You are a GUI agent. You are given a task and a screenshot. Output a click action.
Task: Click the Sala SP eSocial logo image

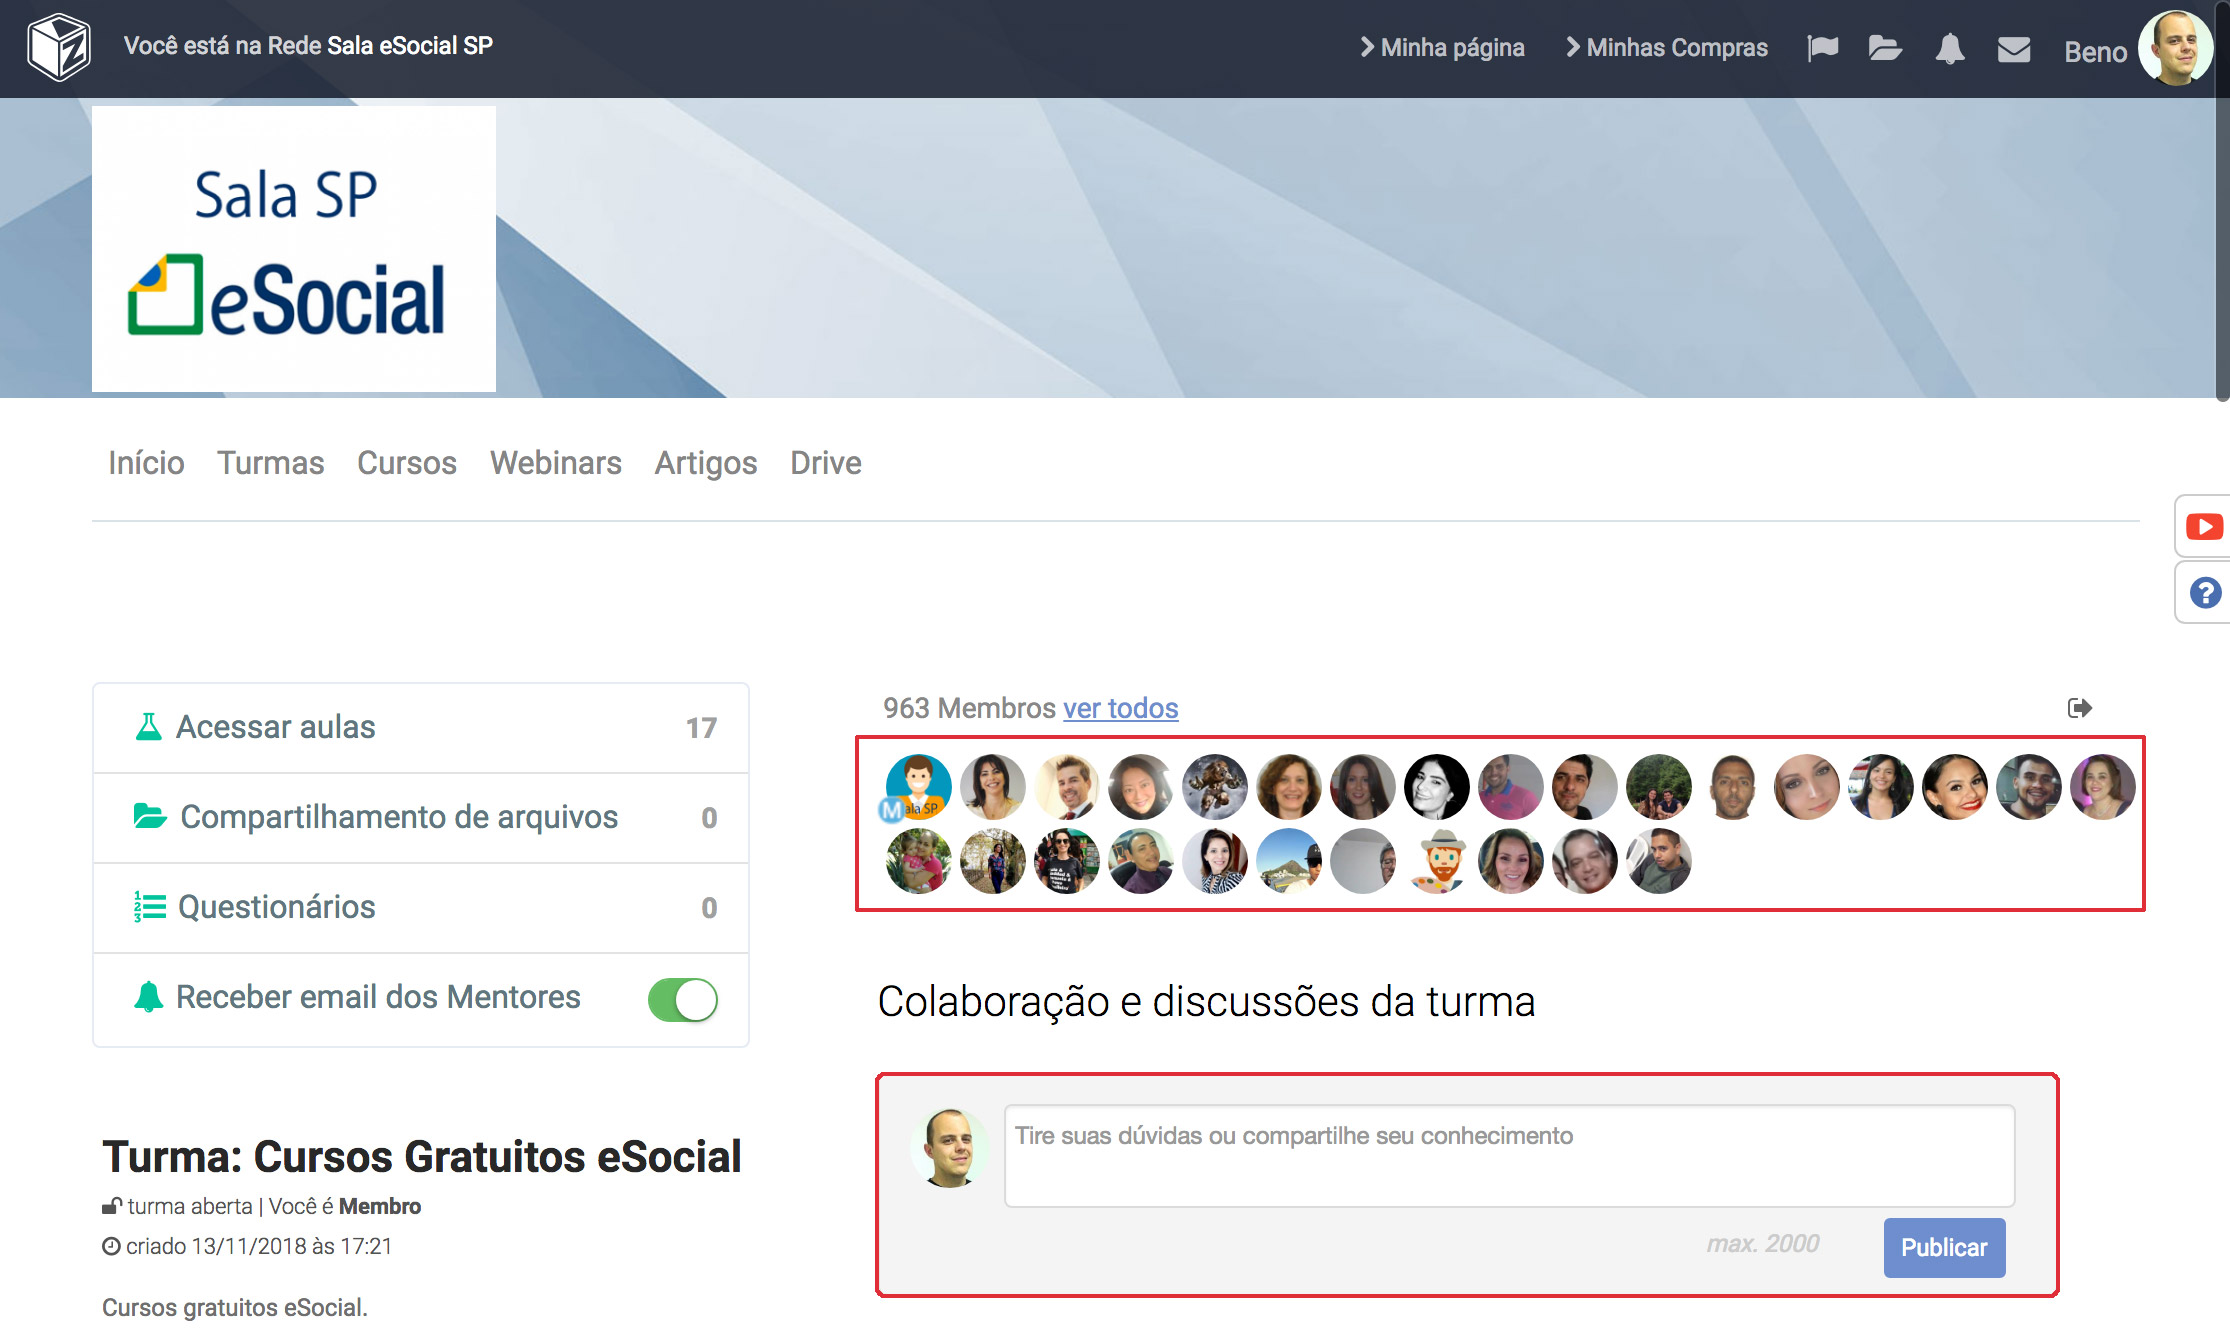click(294, 249)
